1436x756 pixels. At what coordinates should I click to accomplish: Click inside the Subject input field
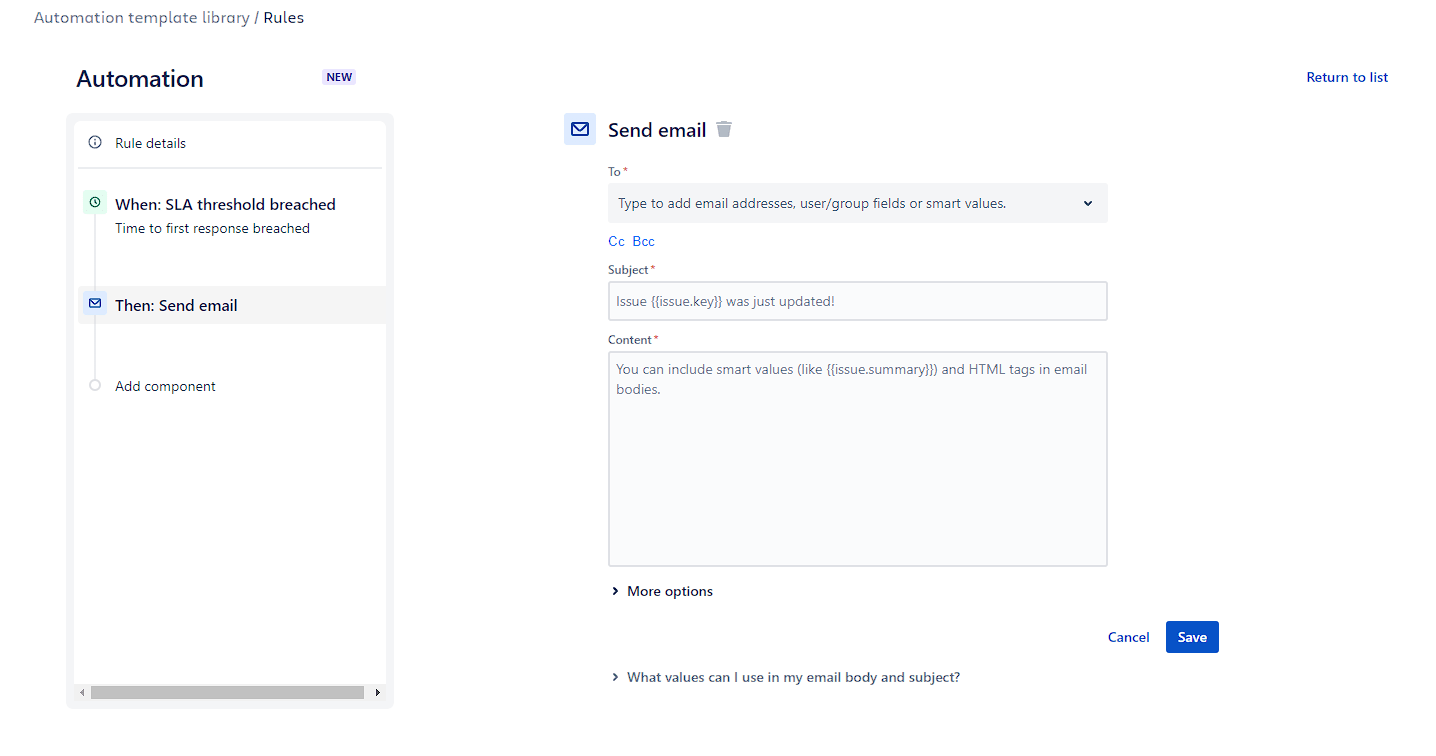[857, 300]
